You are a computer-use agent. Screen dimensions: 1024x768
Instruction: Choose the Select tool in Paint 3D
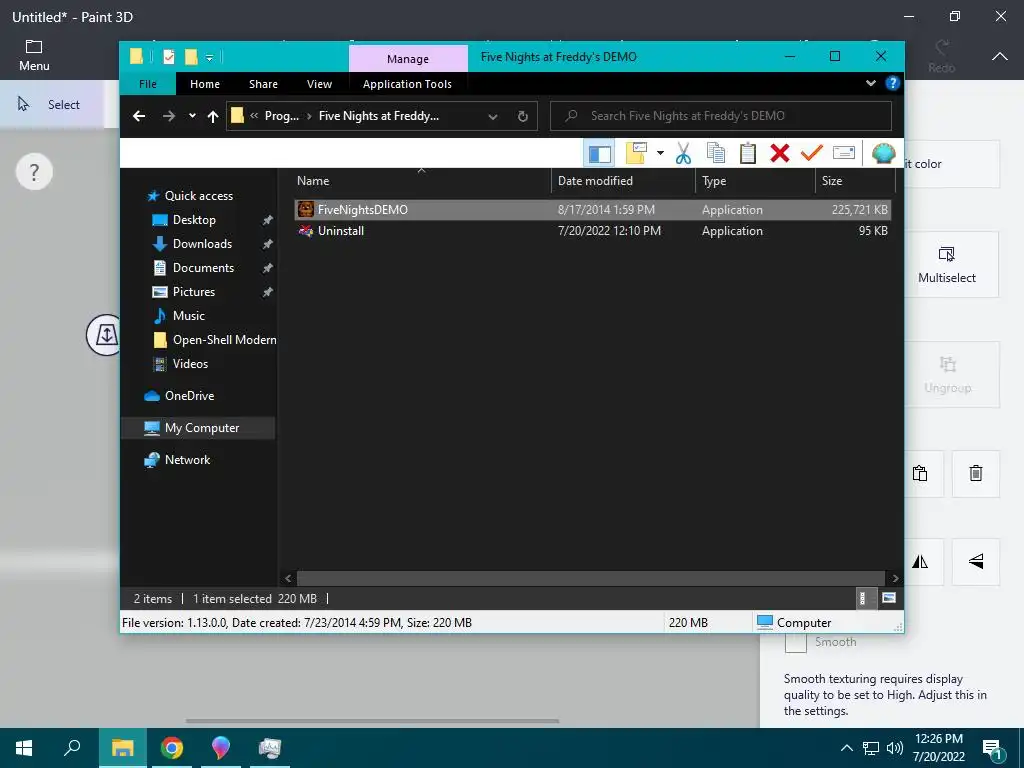point(50,104)
